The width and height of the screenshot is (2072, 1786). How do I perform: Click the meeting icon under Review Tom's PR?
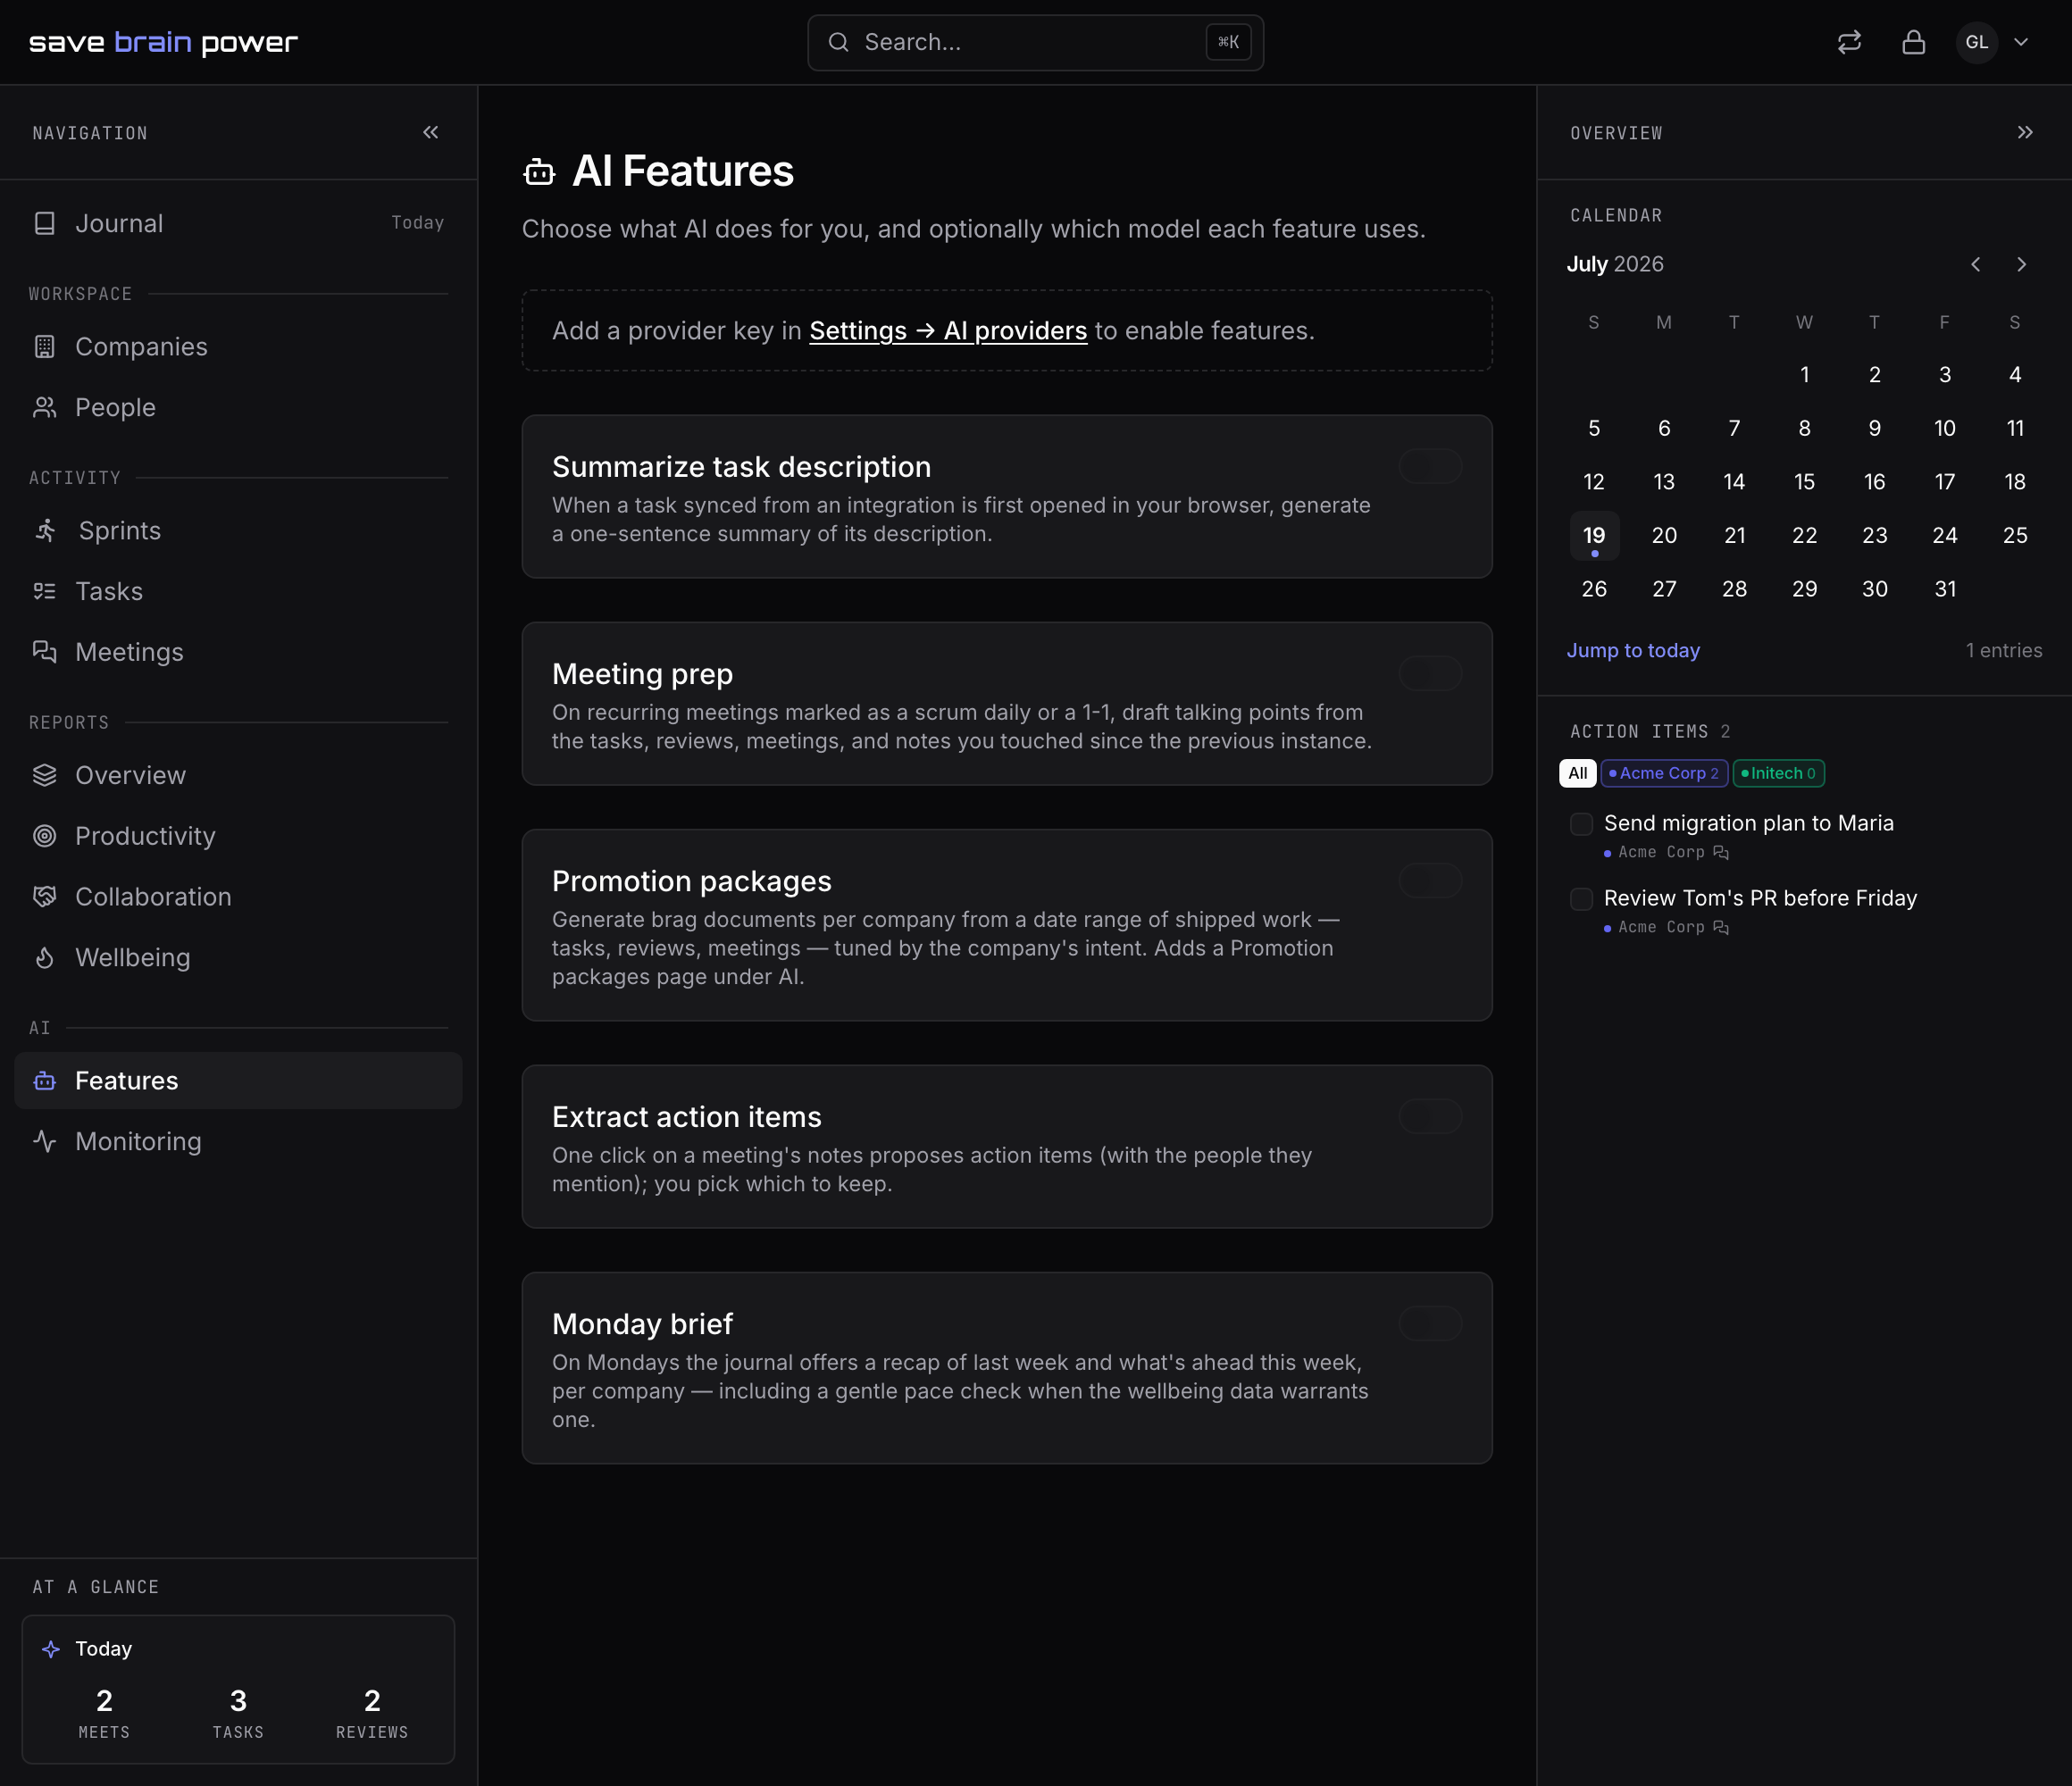click(1720, 927)
